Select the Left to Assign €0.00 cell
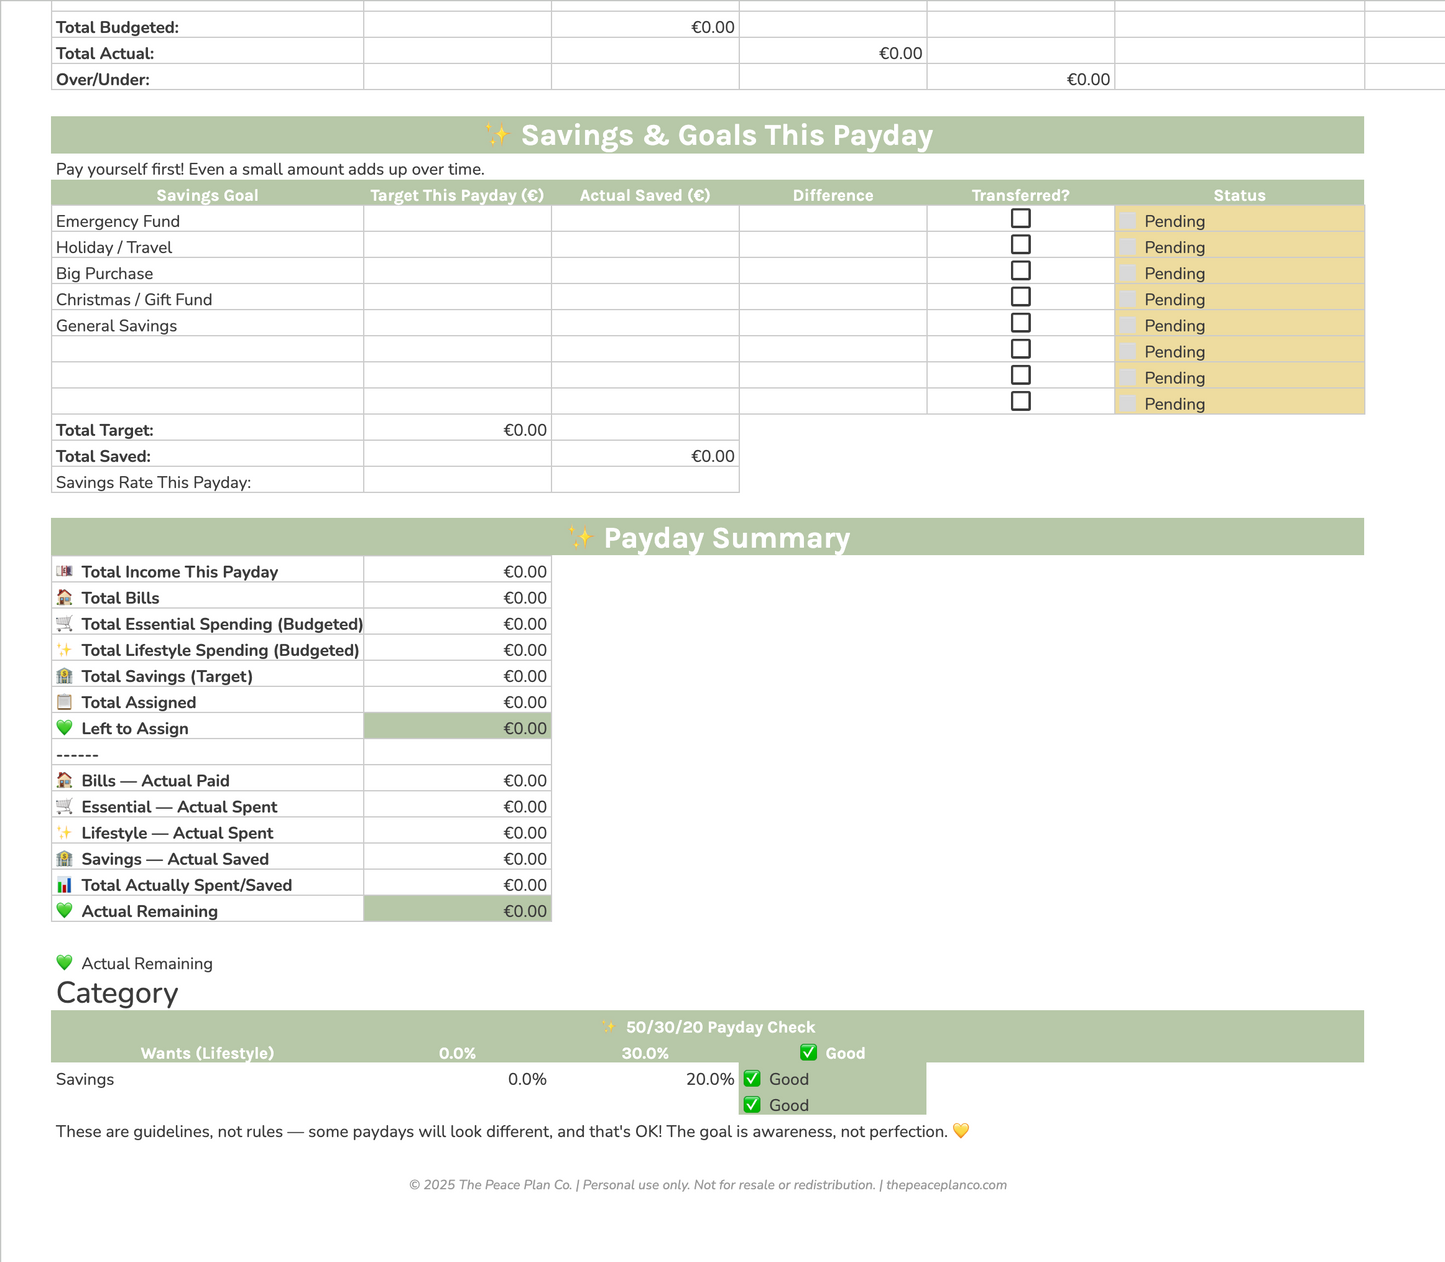This screenshot has height=1262, width=1445. click(x=457, y=727)
